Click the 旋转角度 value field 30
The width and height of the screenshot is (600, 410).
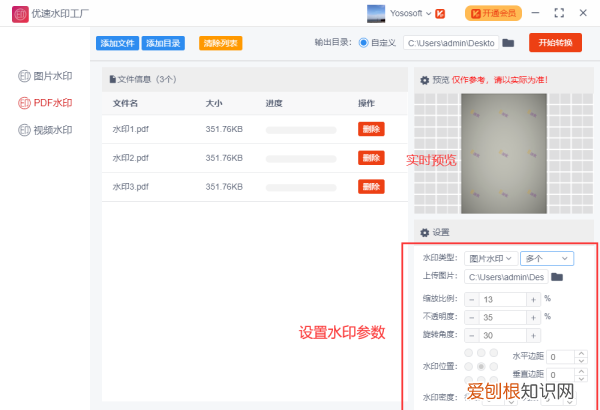coord(502,336)
